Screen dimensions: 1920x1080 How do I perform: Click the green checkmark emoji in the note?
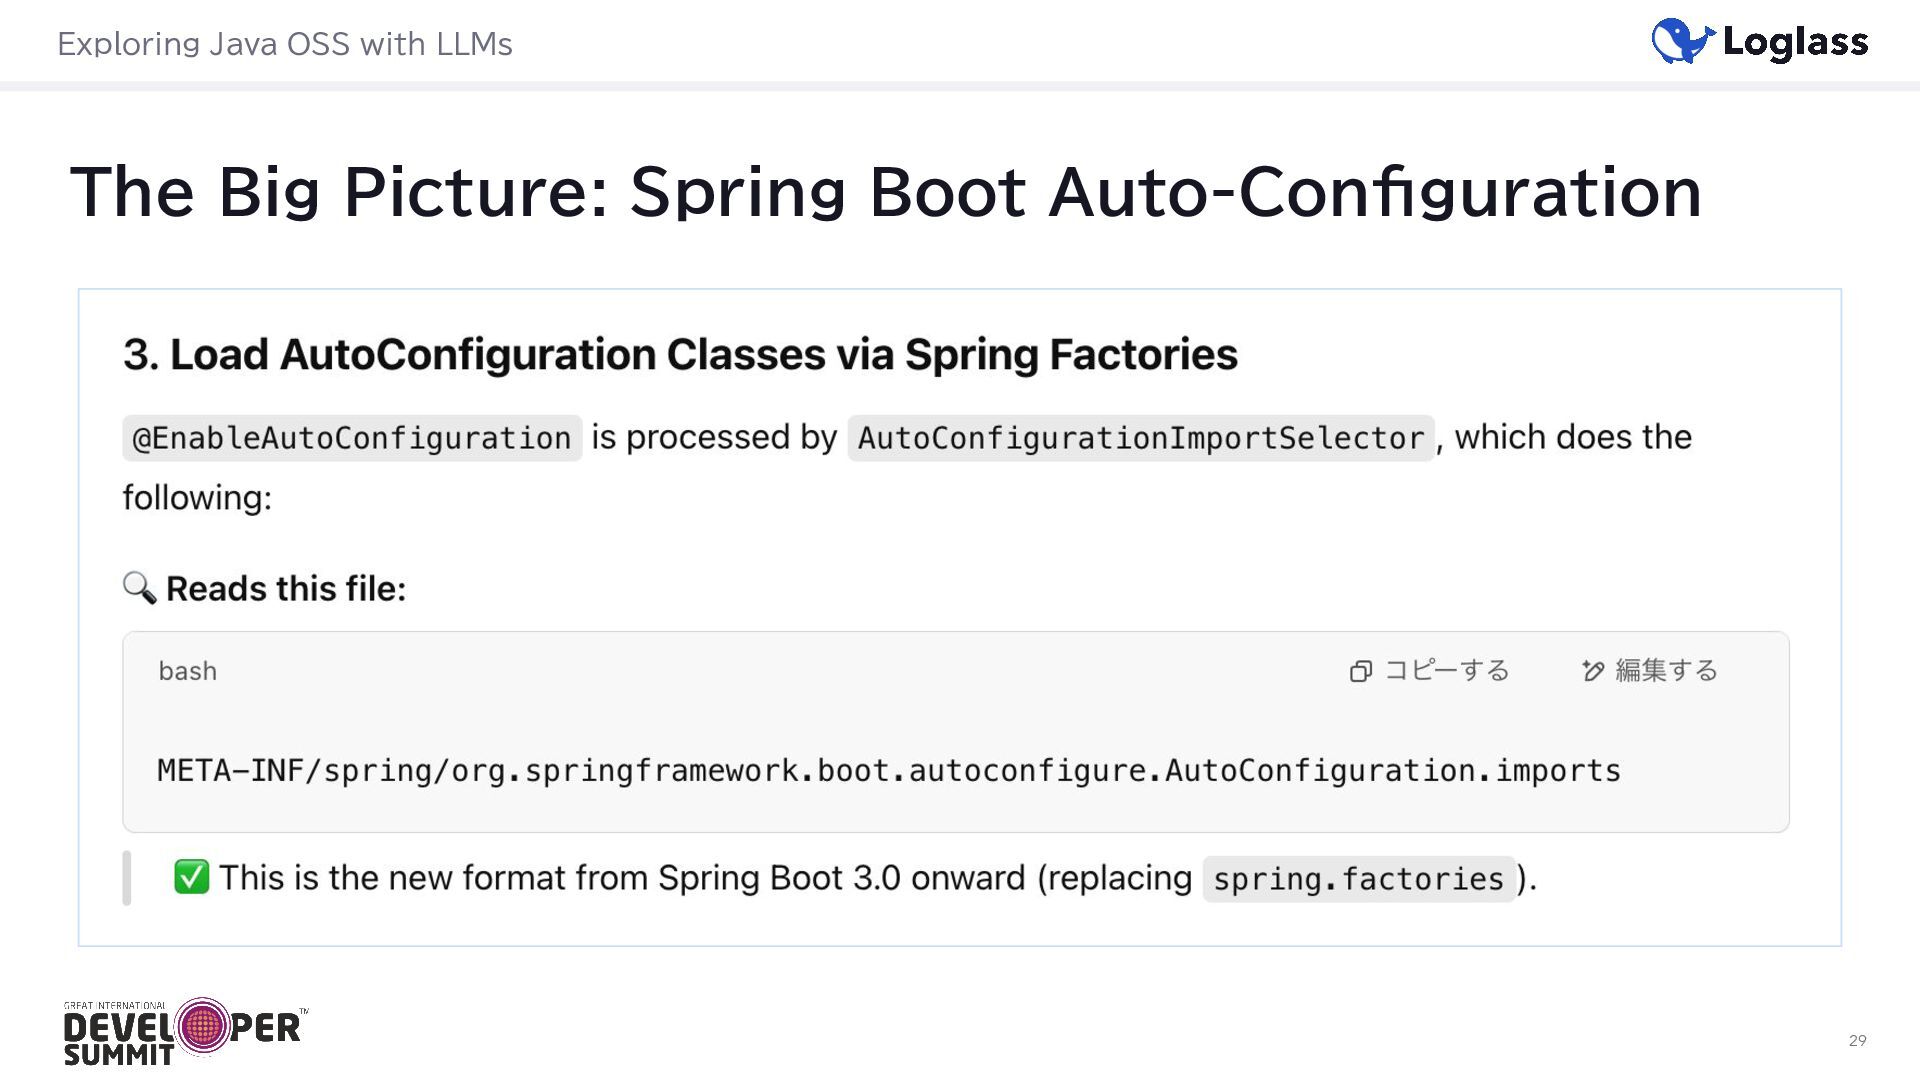pos(191,877)
